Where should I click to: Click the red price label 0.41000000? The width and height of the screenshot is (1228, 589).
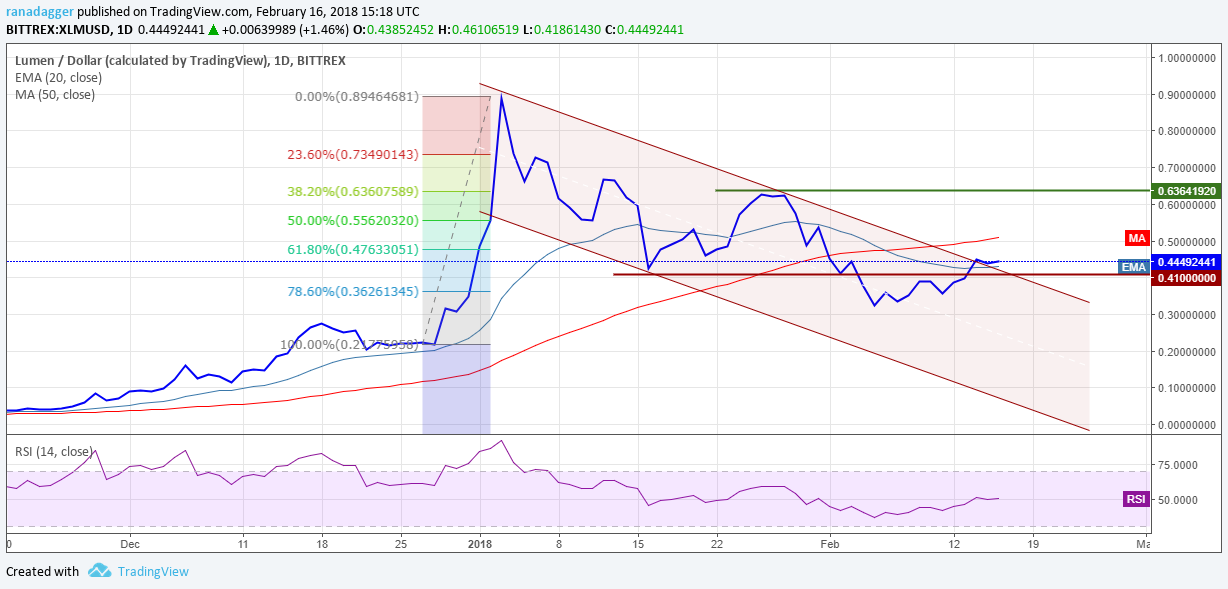pos(1188,280)
